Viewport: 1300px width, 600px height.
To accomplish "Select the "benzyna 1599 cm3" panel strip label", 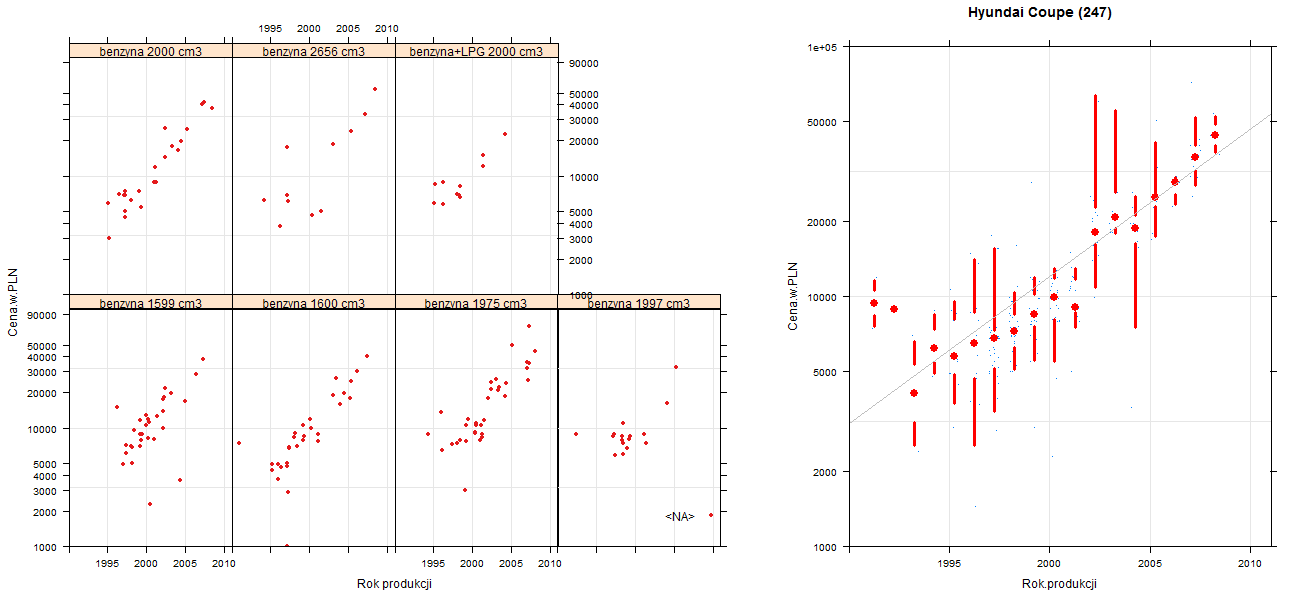I will pos(151,303).
